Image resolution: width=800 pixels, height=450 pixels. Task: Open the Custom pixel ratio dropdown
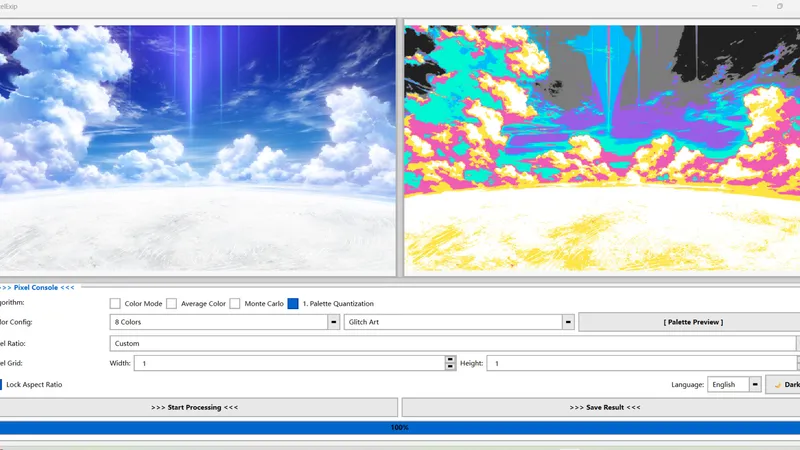point(450,343)
